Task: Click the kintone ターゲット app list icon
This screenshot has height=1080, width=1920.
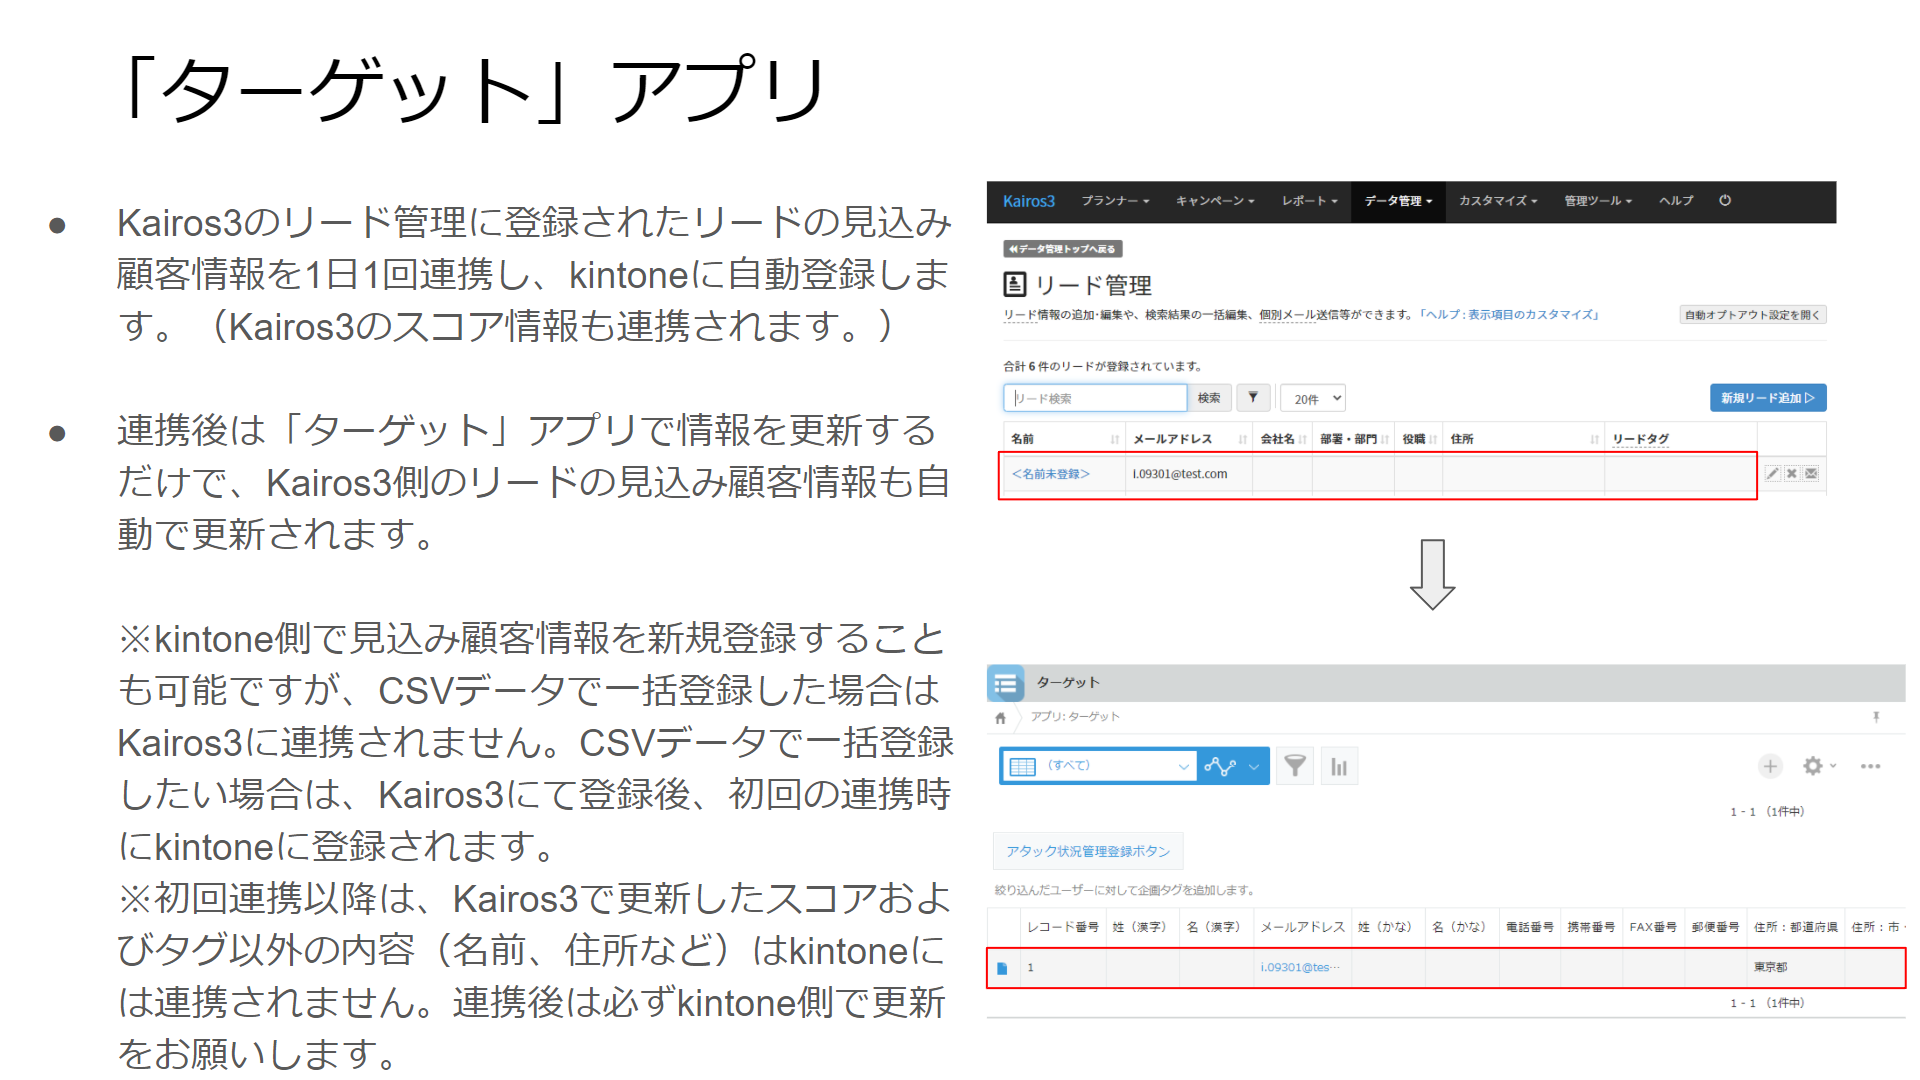Action: tap(1006, 684)
